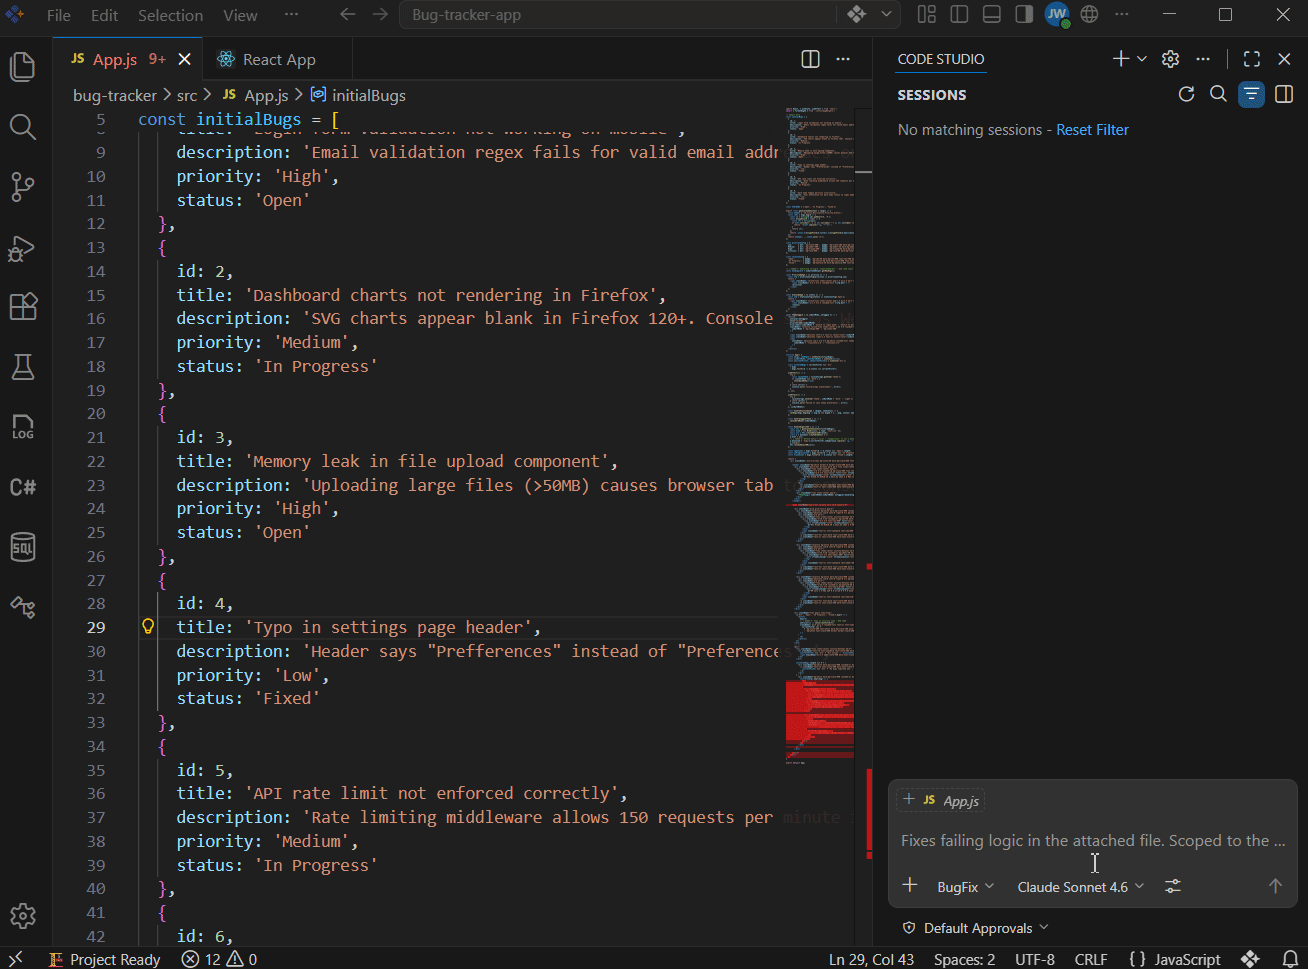Image resolution: width=1308 pixels, height=969 pixels.
Task: Add context with plus next to BugFix
Action: (x=910, y=885)
